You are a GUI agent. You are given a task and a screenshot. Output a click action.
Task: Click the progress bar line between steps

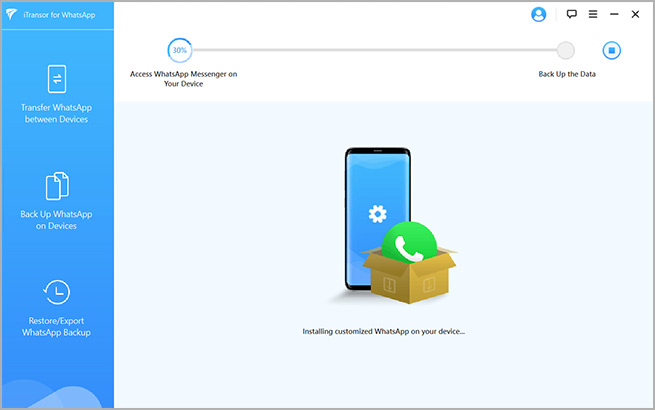pos(370,50)
